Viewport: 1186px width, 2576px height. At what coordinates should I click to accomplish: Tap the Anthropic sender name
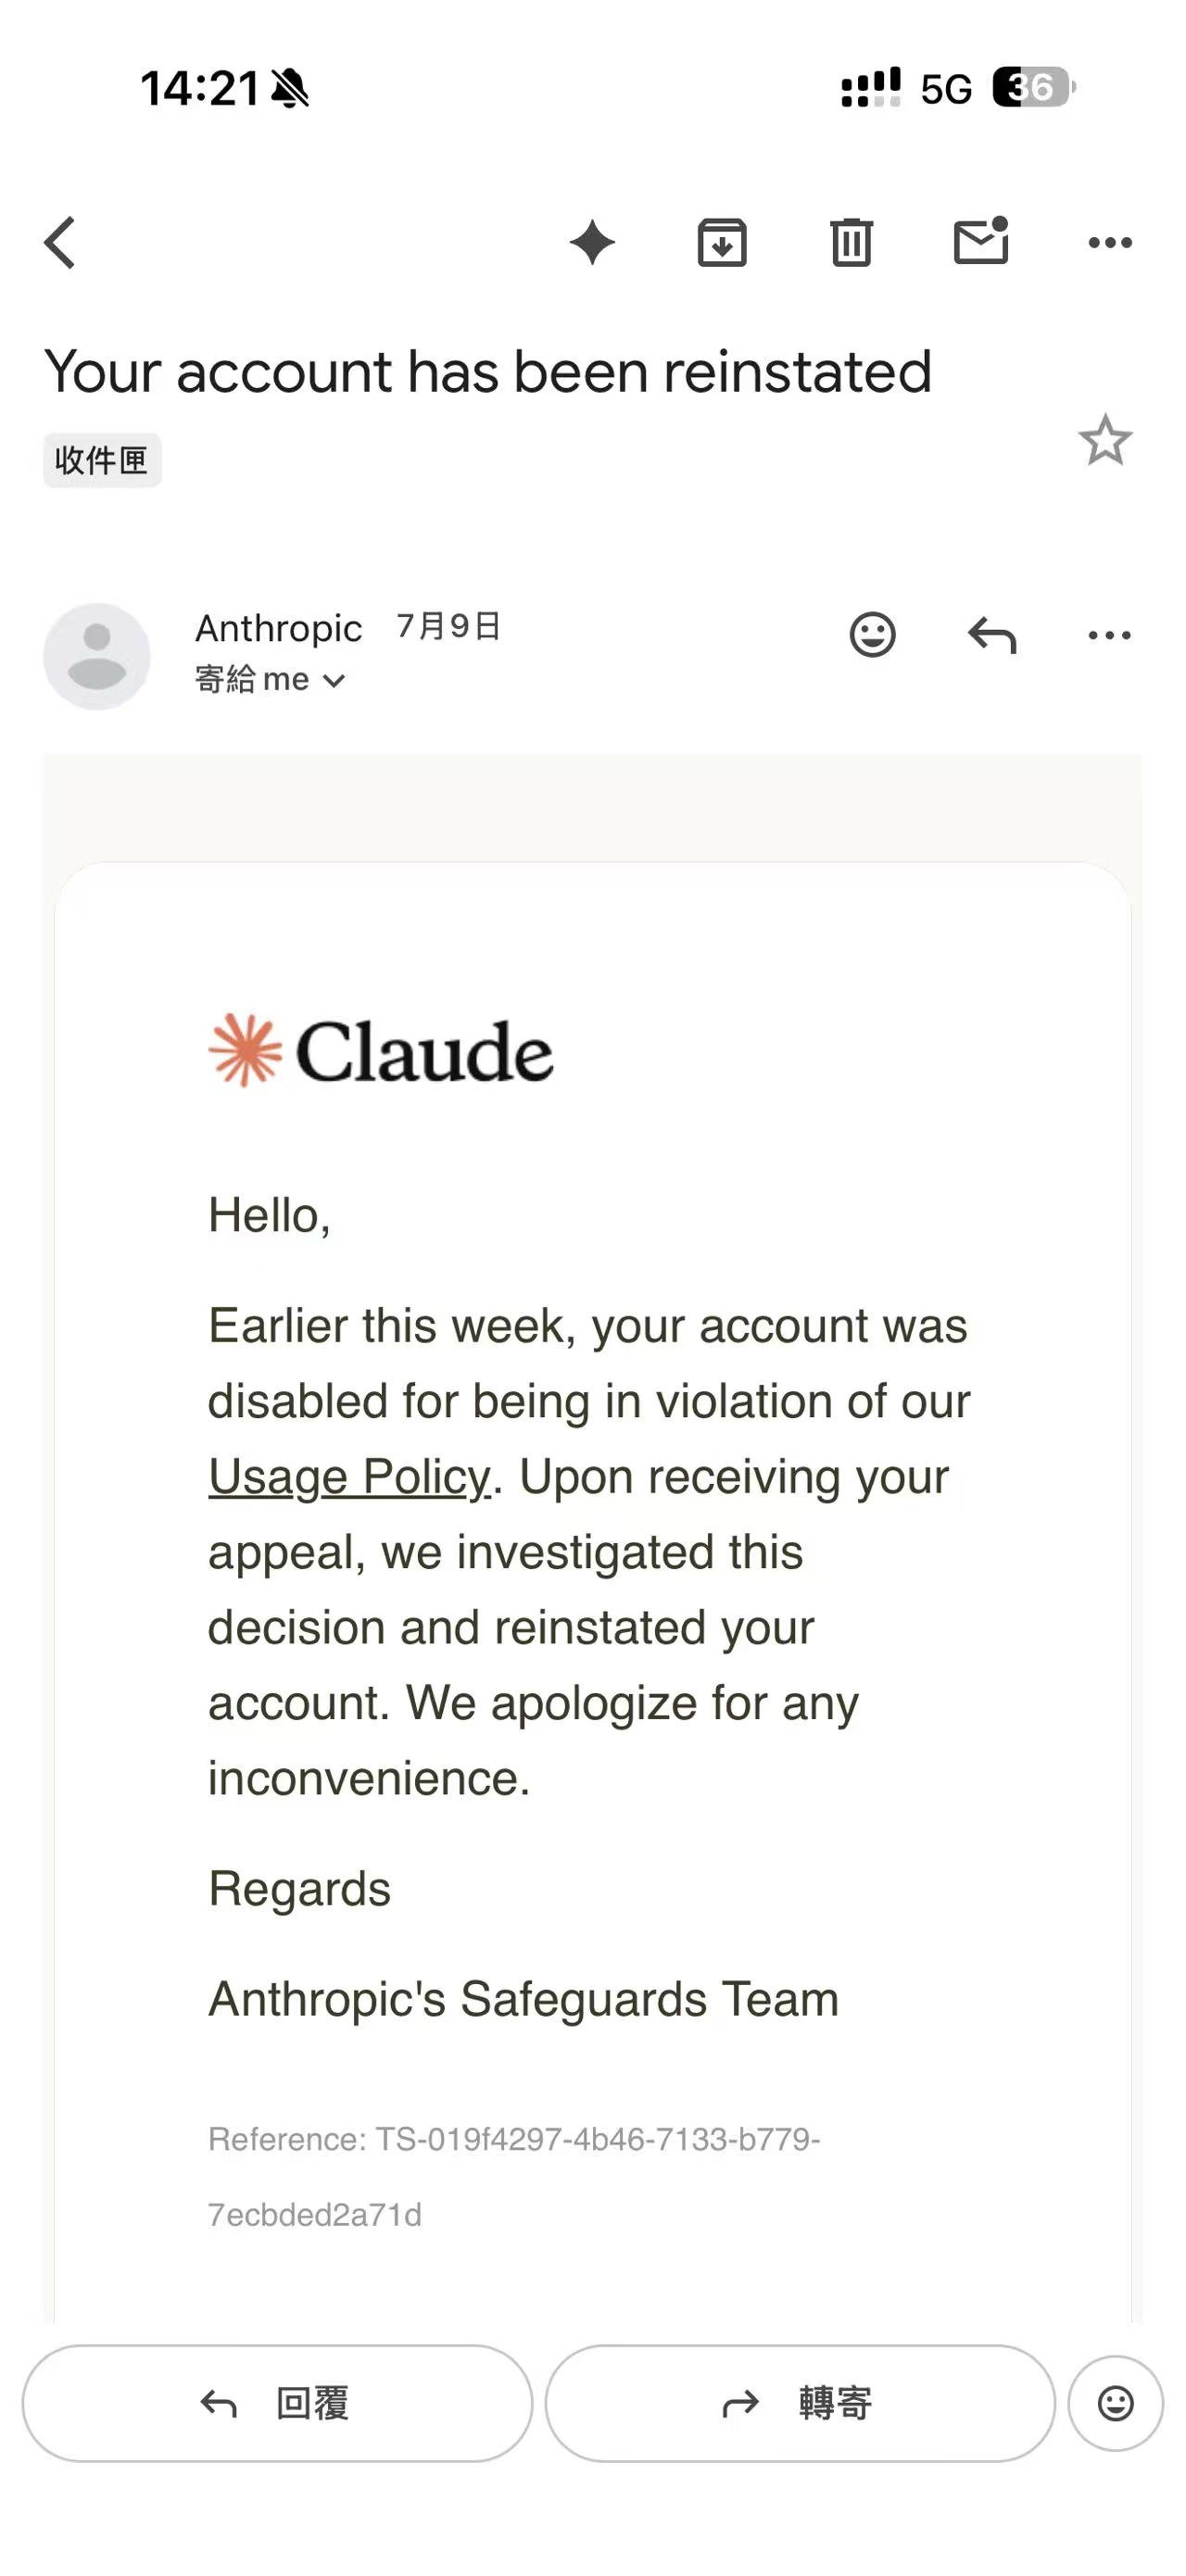point(278,628)
